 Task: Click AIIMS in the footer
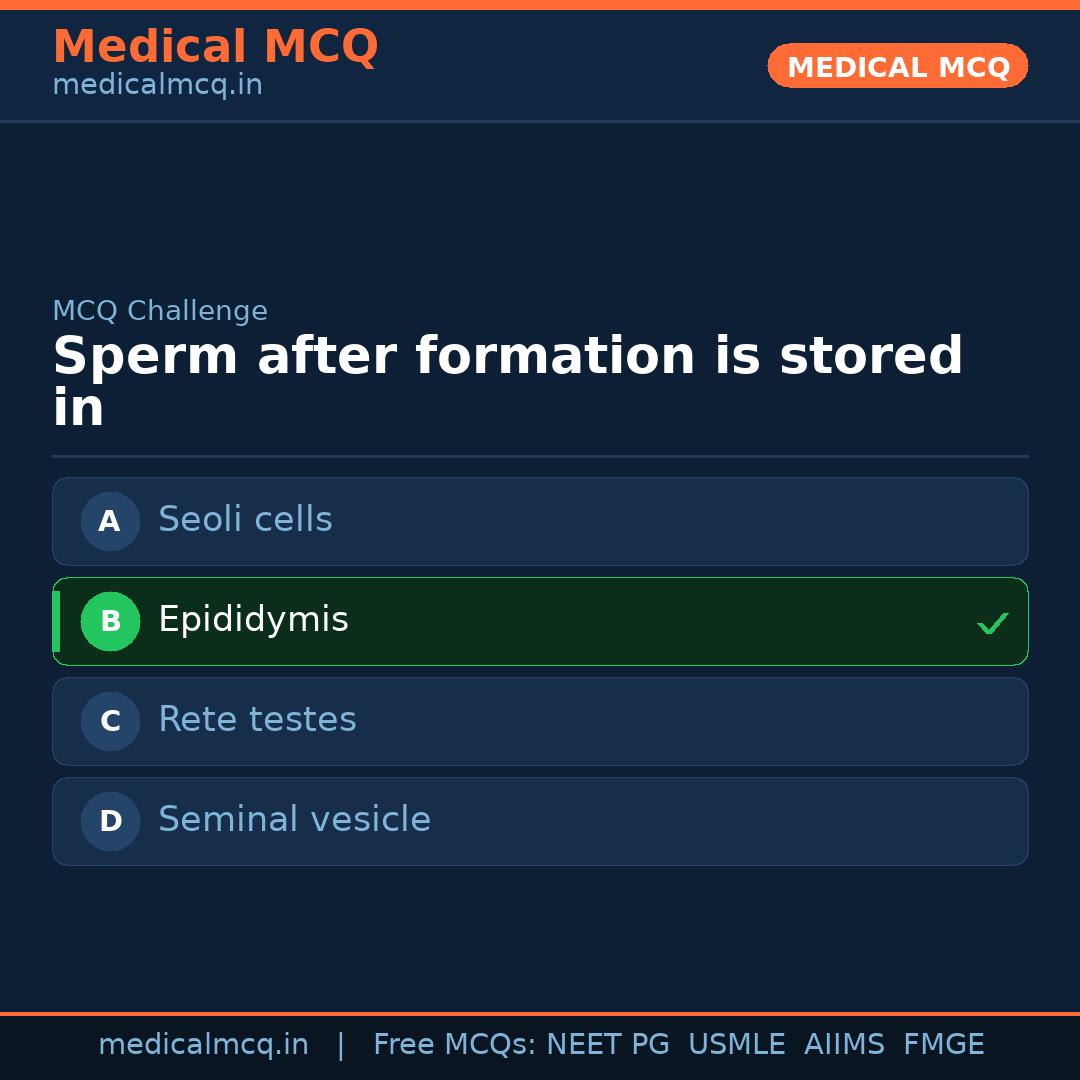[844, 1045]
